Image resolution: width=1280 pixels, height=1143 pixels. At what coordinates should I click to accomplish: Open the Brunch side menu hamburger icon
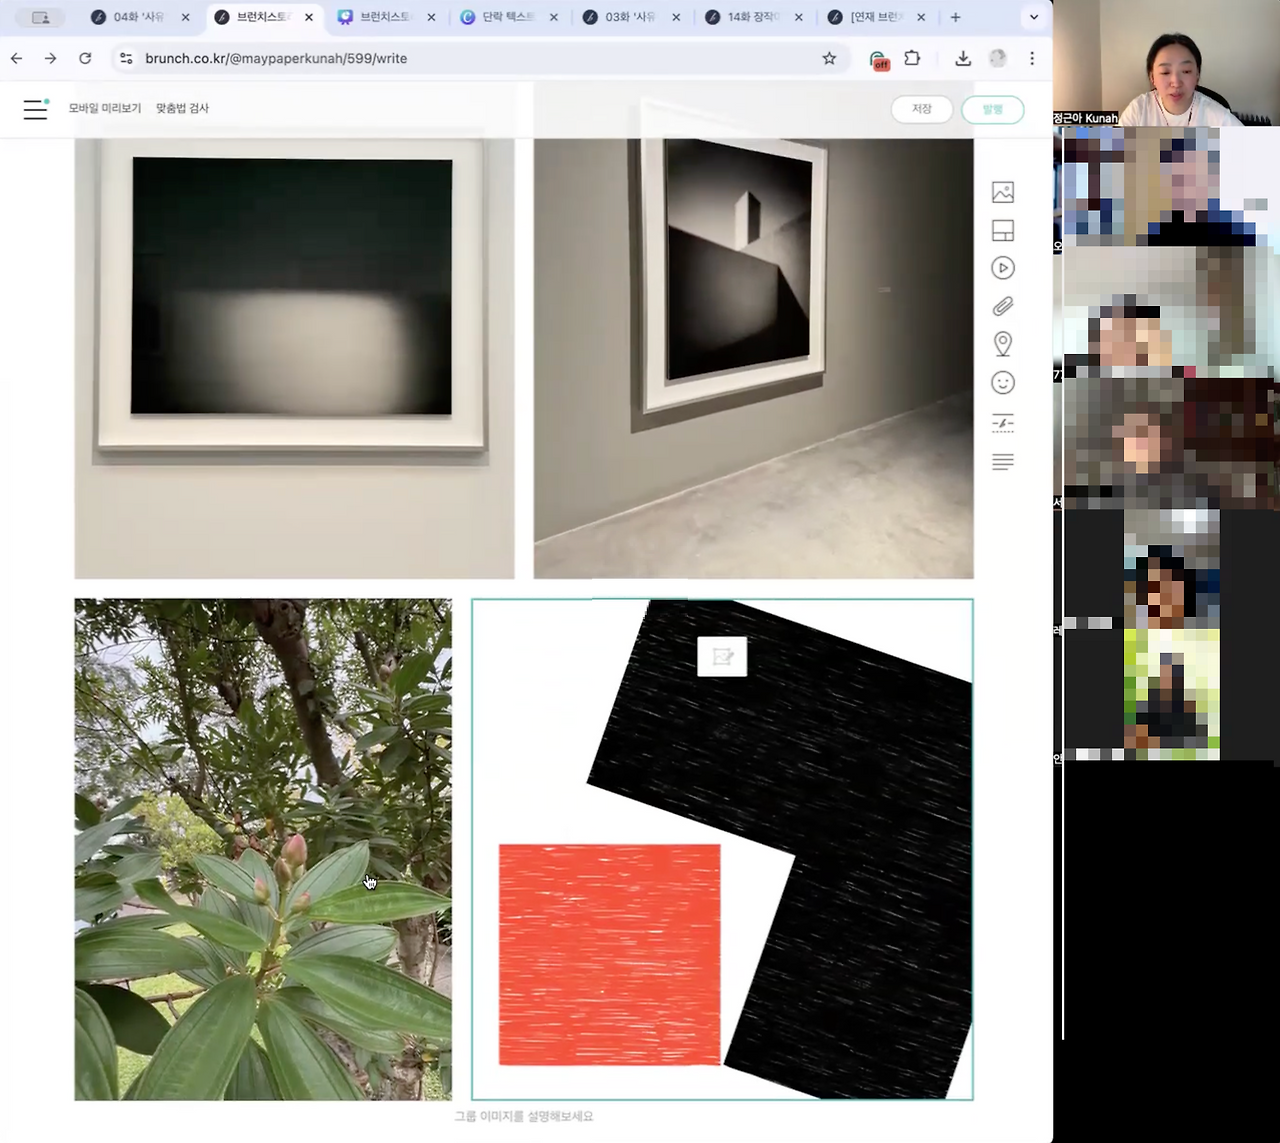coord(36,109)
